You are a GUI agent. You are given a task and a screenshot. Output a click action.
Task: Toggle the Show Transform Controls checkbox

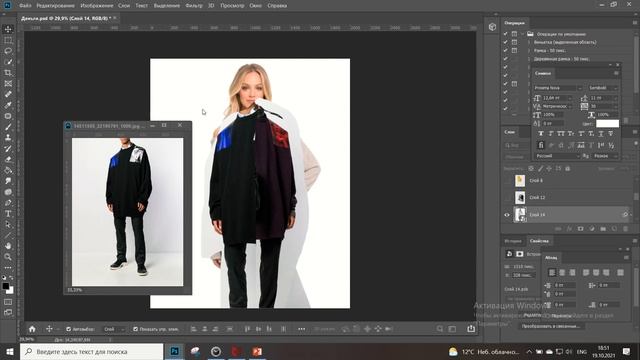click(x=135, y=329)
